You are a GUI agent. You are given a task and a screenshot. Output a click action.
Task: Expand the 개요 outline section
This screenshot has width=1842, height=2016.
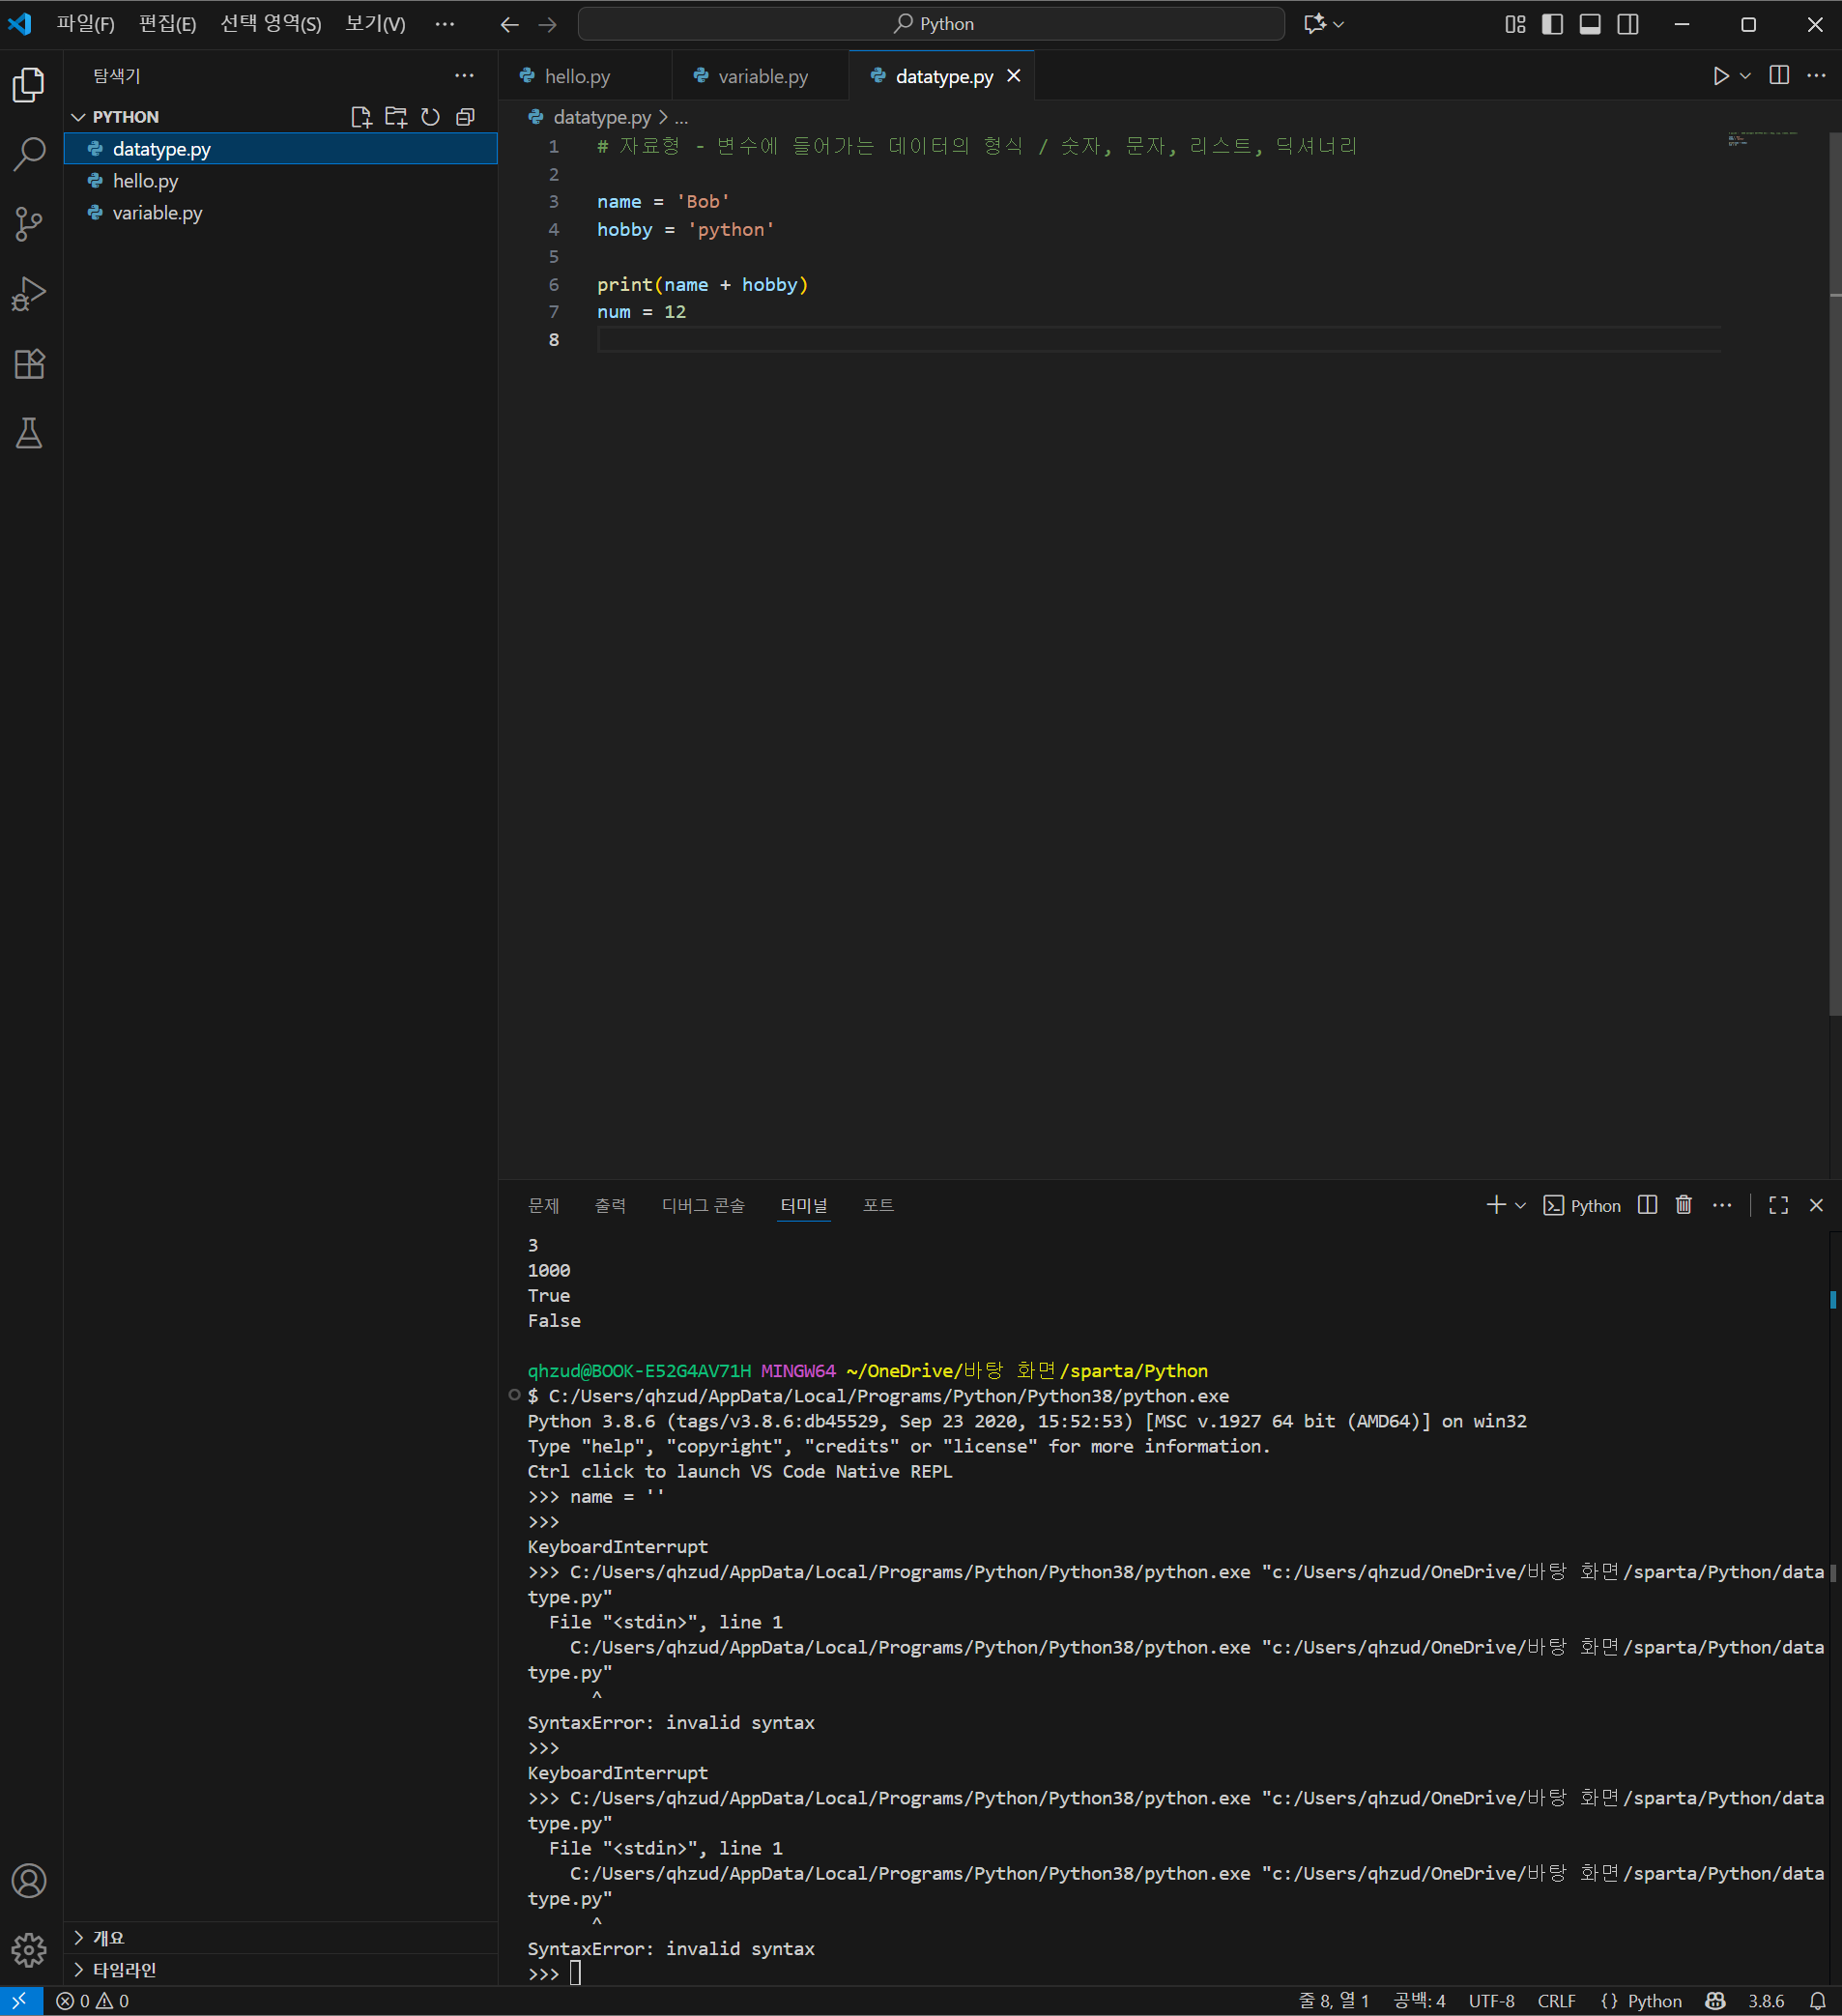point(281,1937)
